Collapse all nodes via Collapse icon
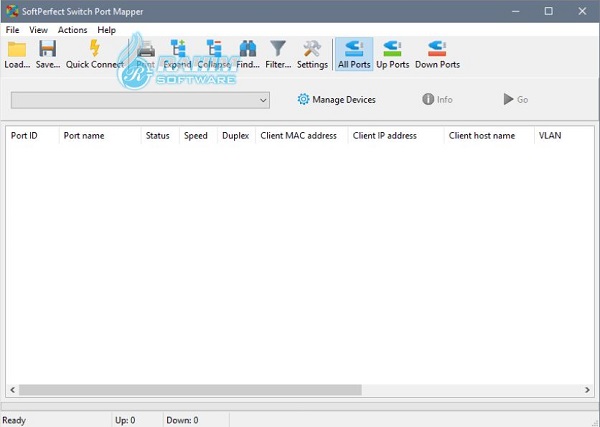Viewport: 600px width, 427px height. [x=214, y=49]
